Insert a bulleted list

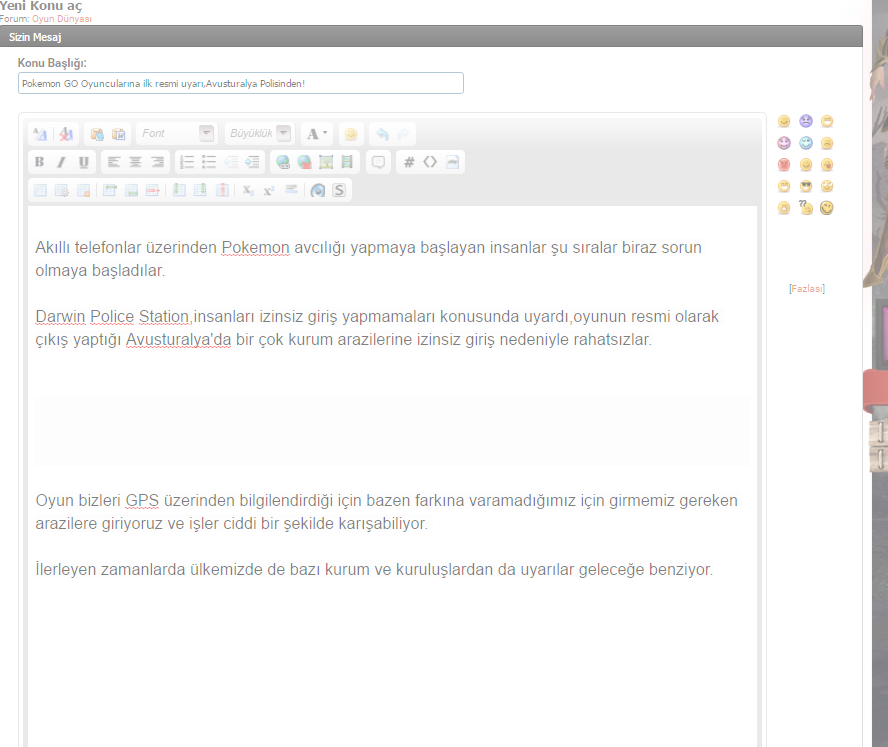(209, 162)
